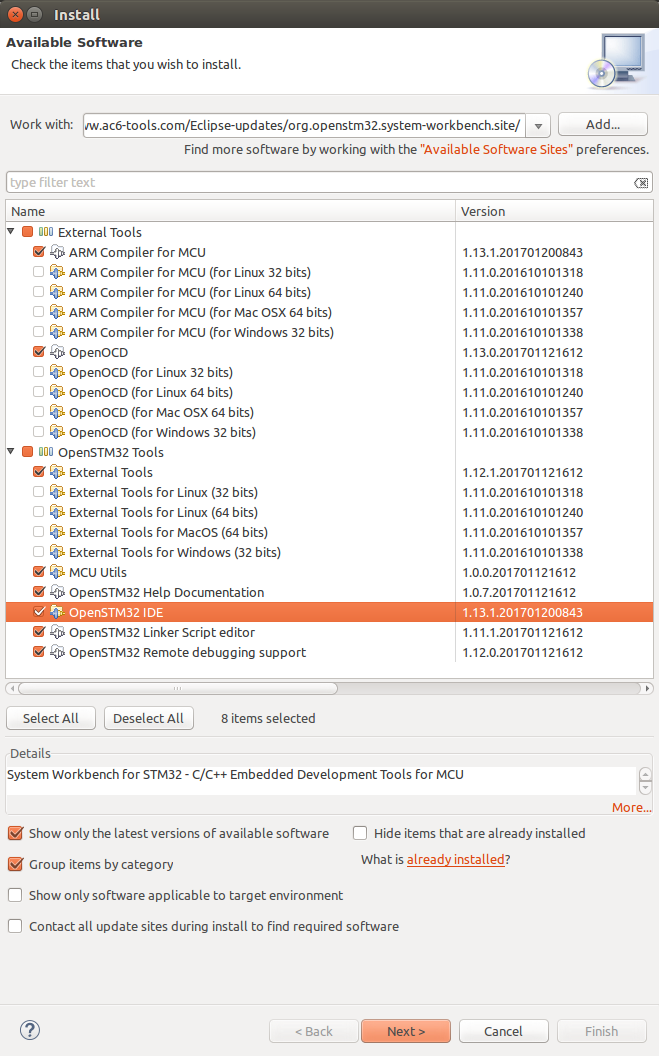Sort by the Version column header
659x1056 pixels.
click(x=554, y=211)
